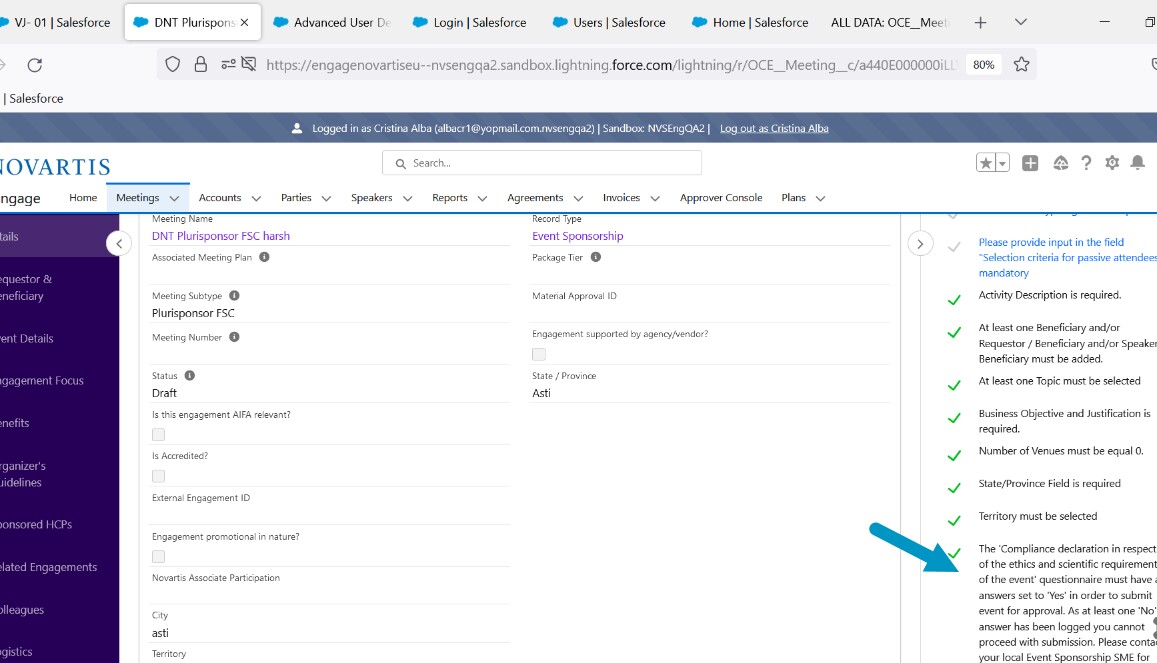
Task: Open the Help question mark icon
Action: click(x=1086, y=163)
